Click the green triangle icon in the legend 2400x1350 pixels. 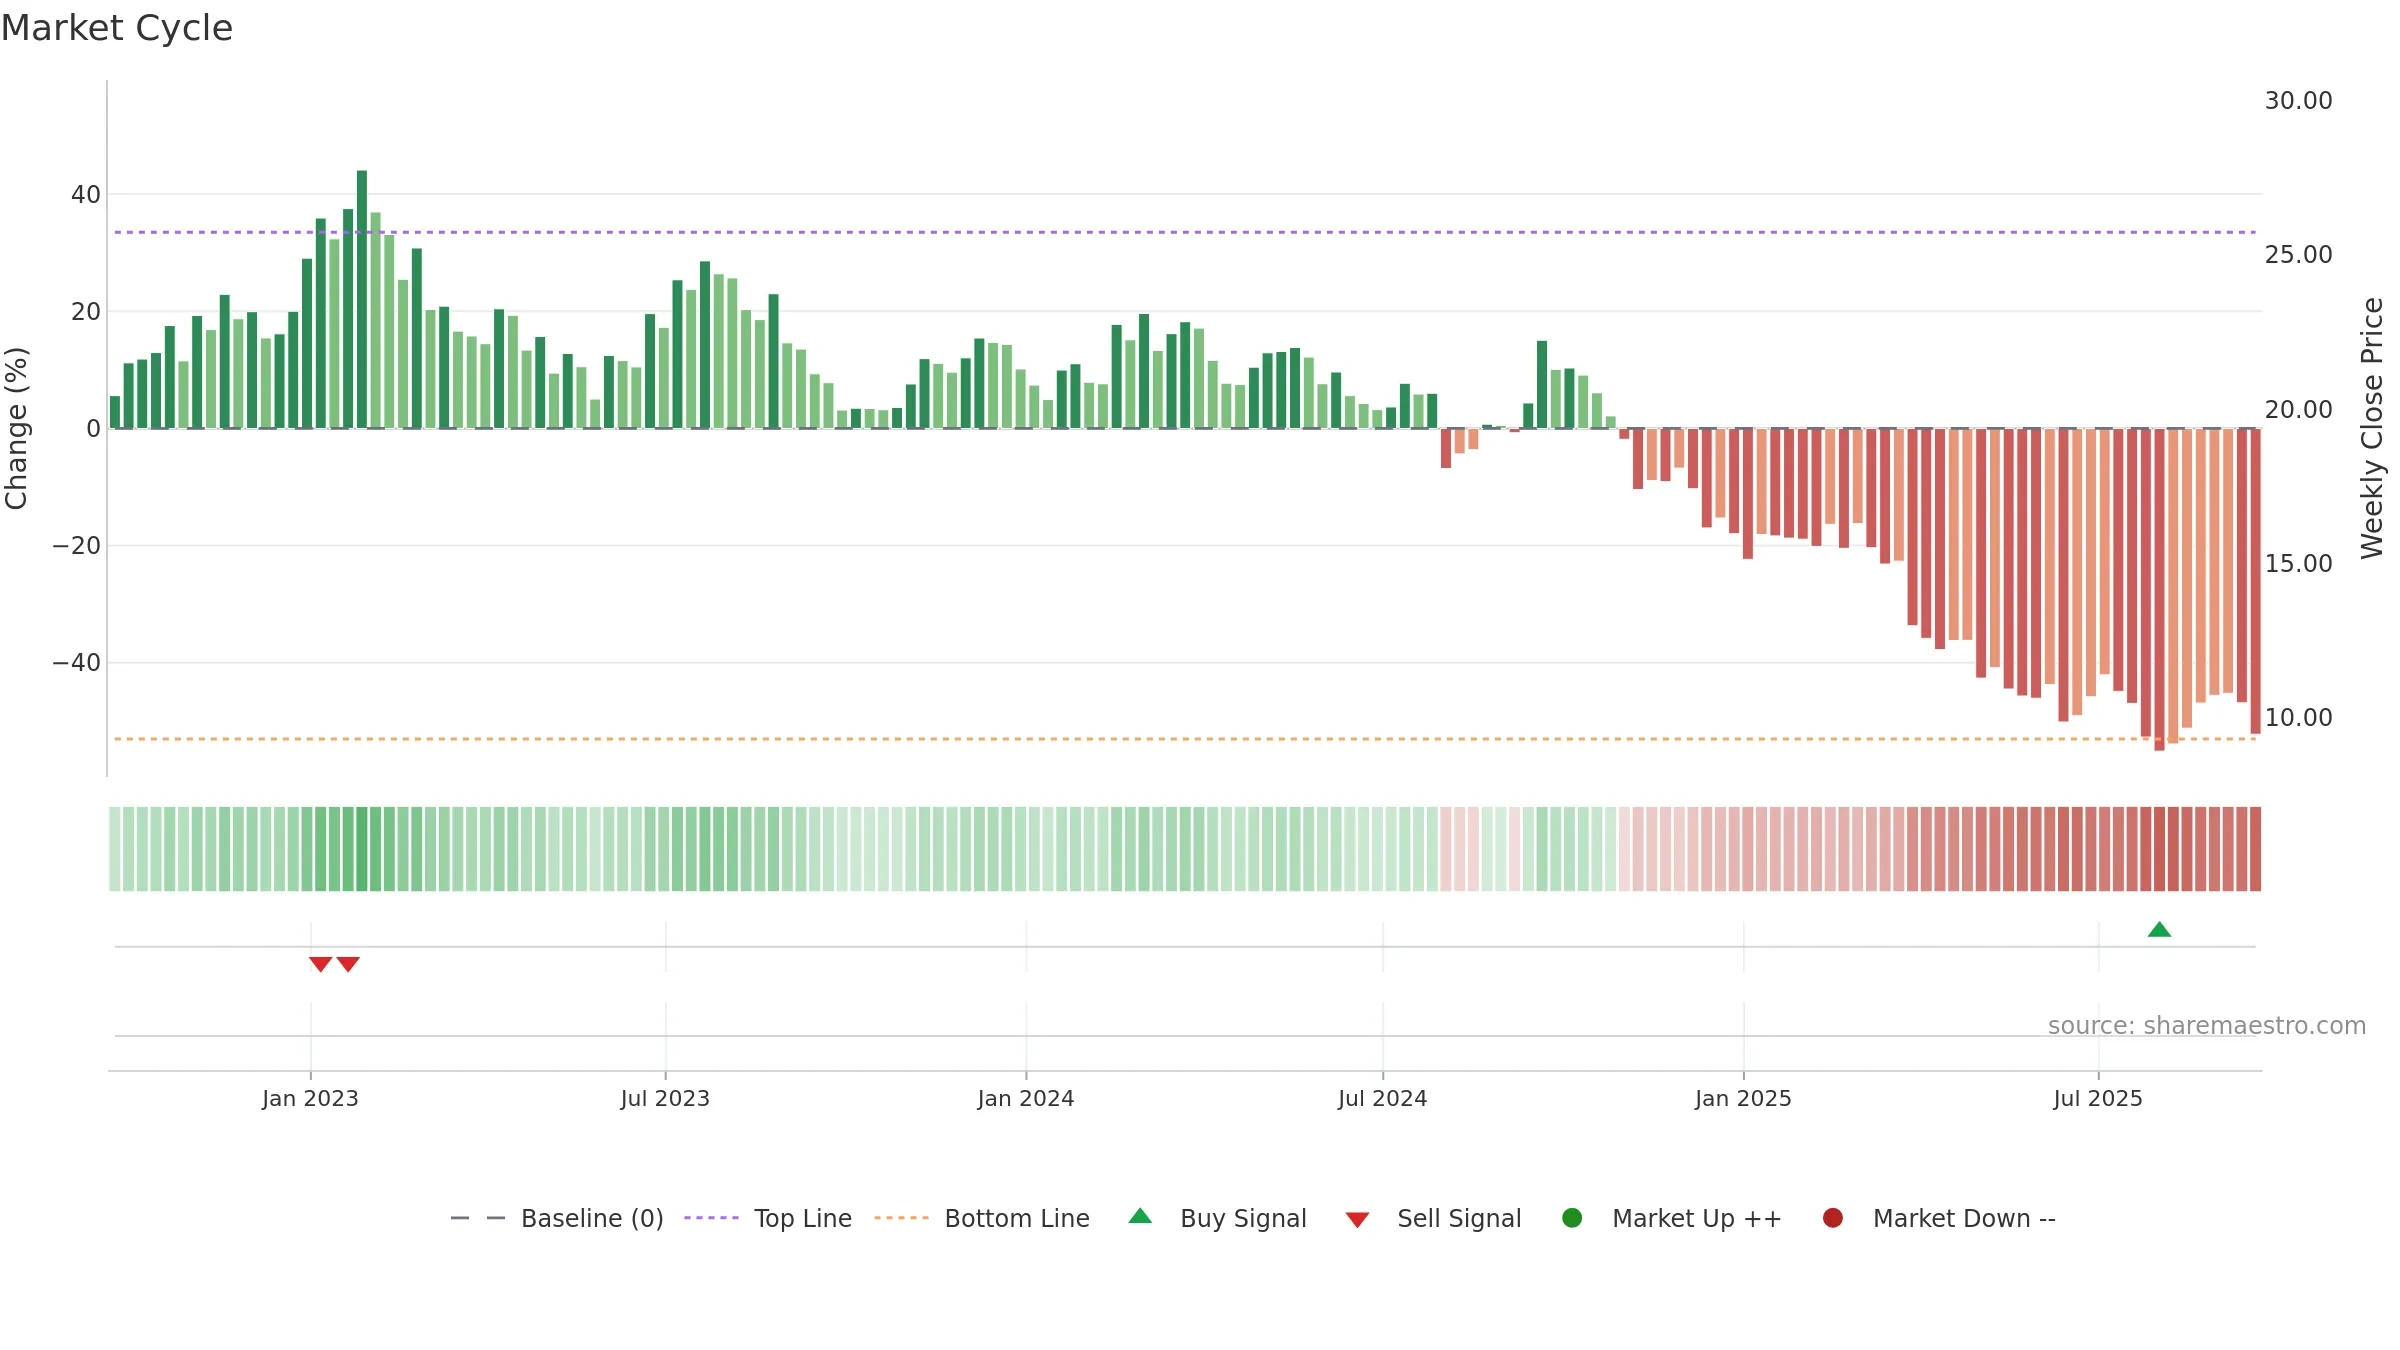click(1140, 1216)
